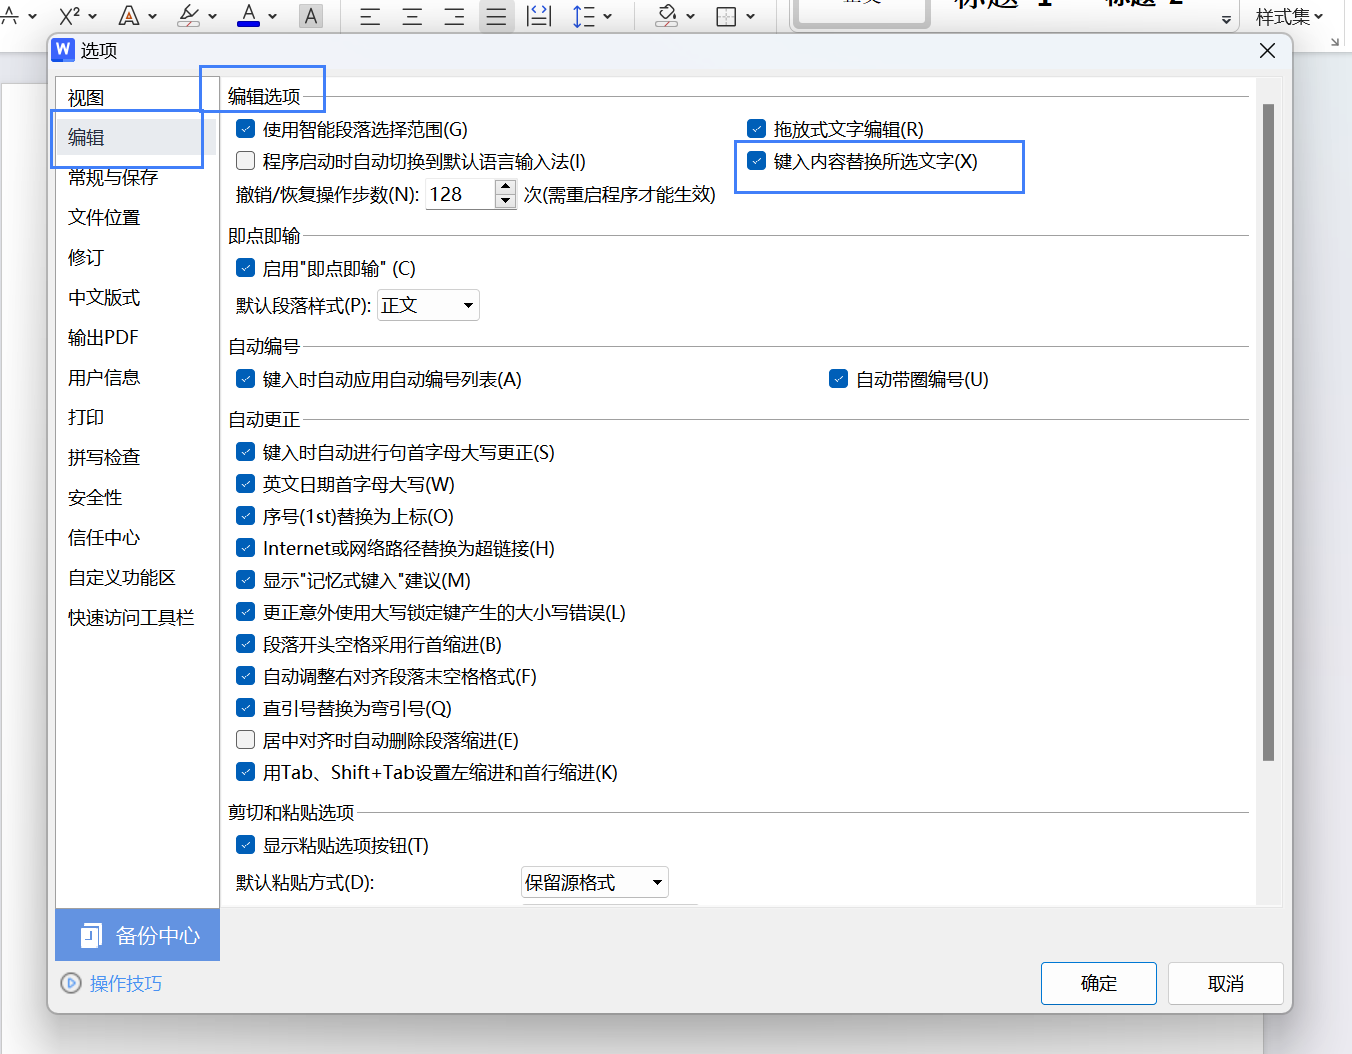
Task: Decrease the undo steps spinner
Action: tap(505, 201)
